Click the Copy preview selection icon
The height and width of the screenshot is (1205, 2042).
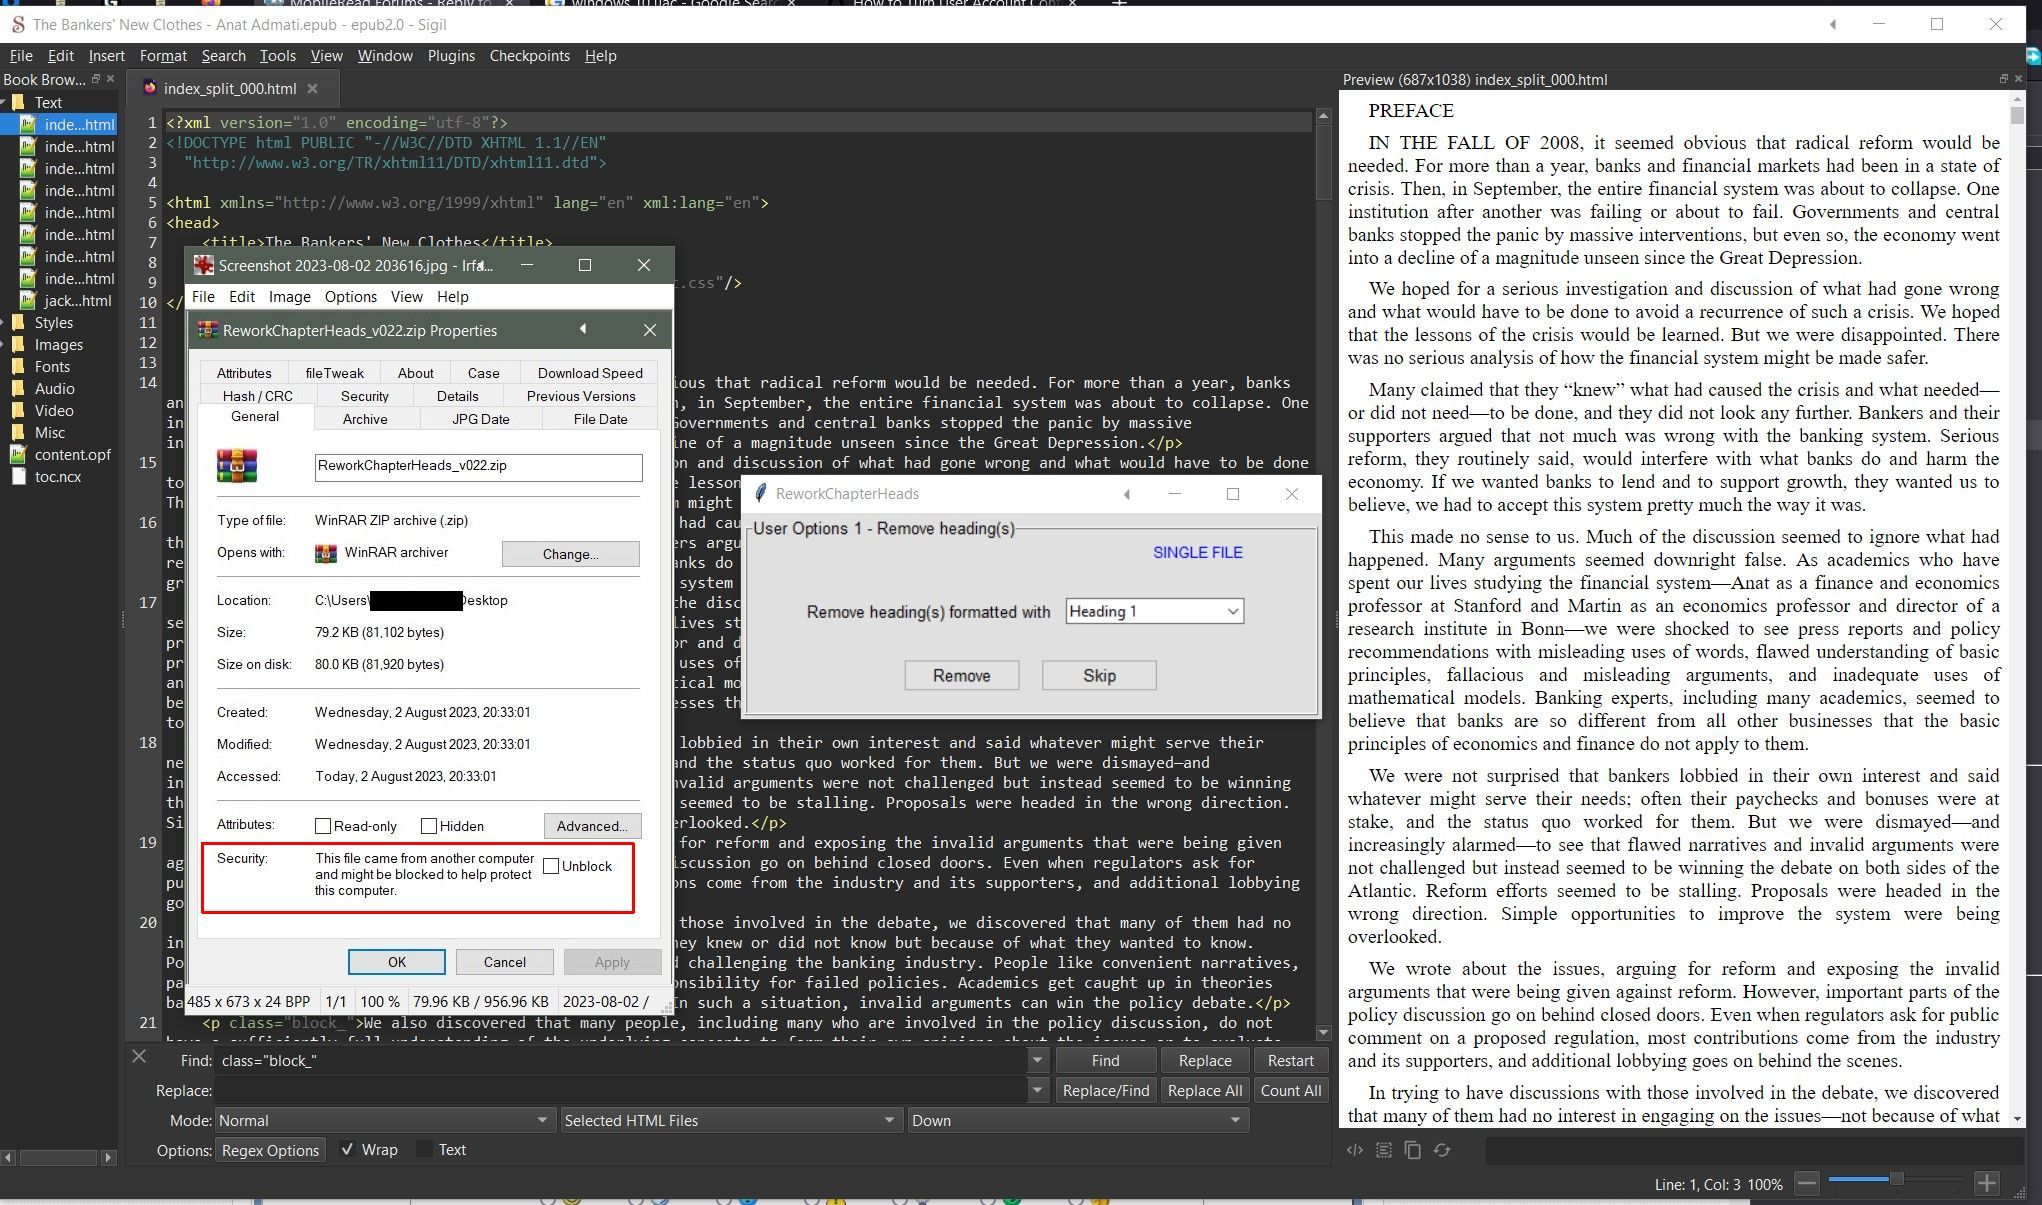click(x=1412, y=1150)
